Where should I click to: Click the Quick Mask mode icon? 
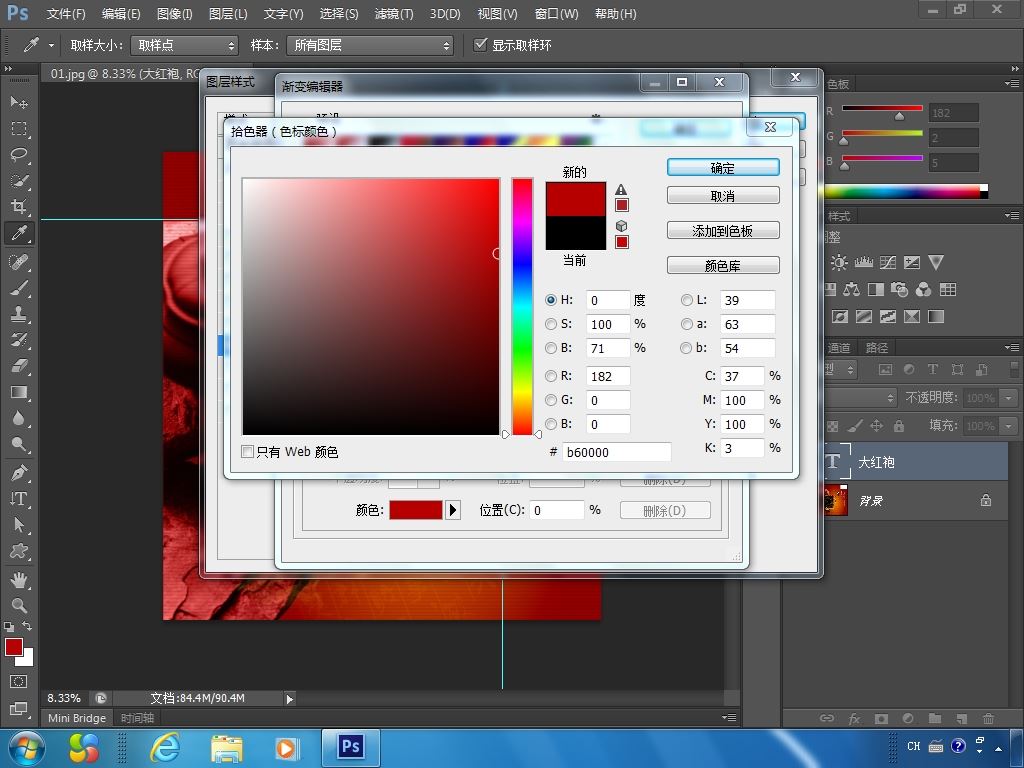(x=19, y=682)
